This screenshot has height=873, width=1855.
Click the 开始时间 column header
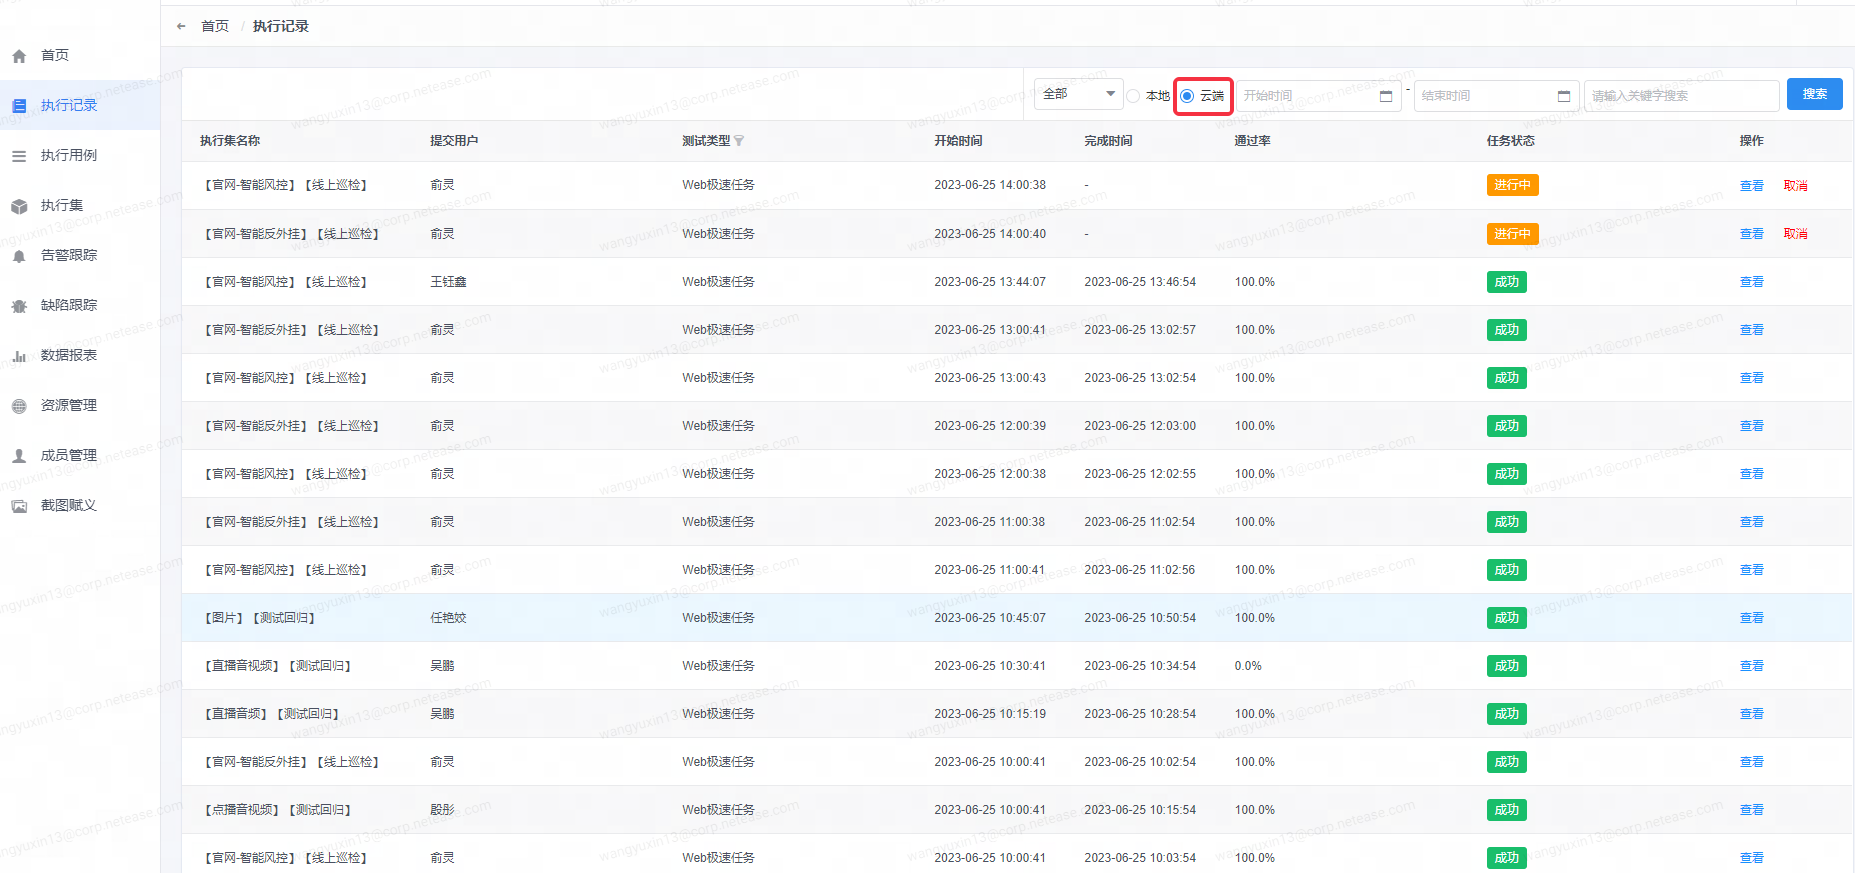click(x=958, y=141)
